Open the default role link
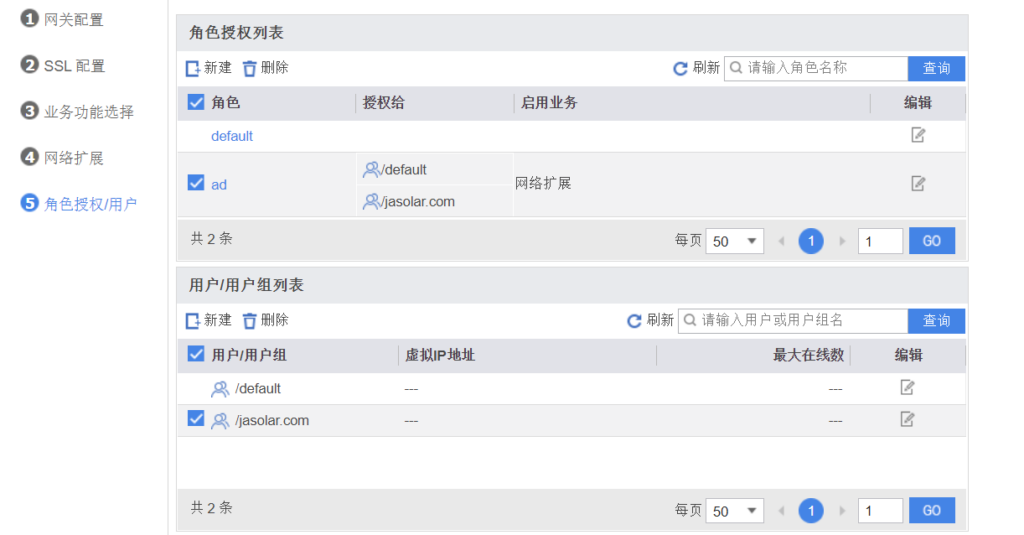Screen dimensions: 1024x535 (231, 136)
